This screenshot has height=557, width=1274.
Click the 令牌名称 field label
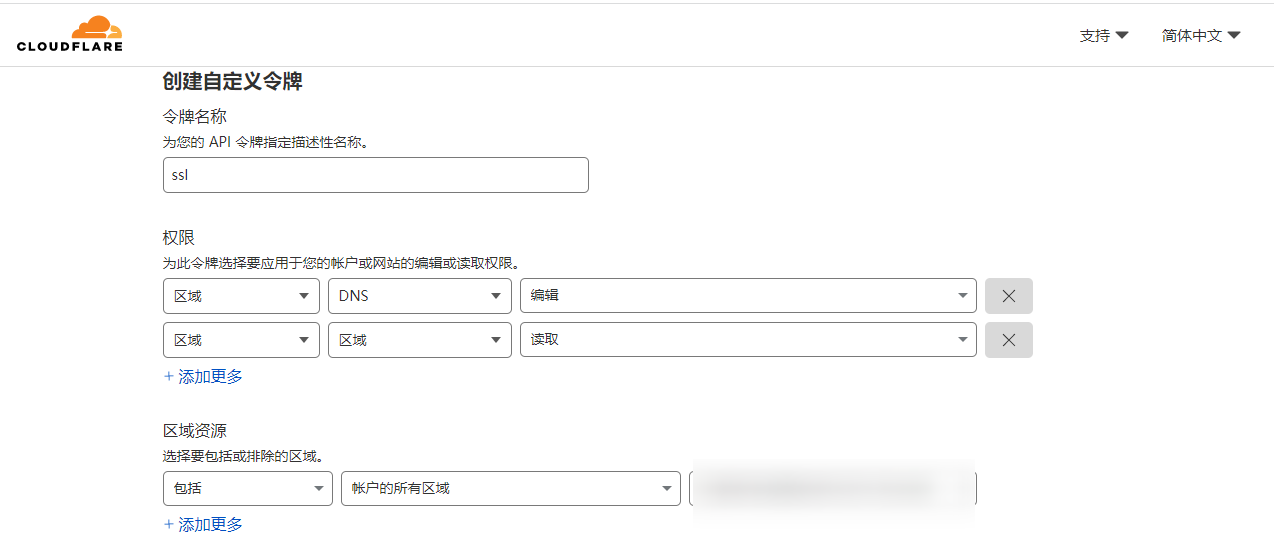[x=195, y=117]
